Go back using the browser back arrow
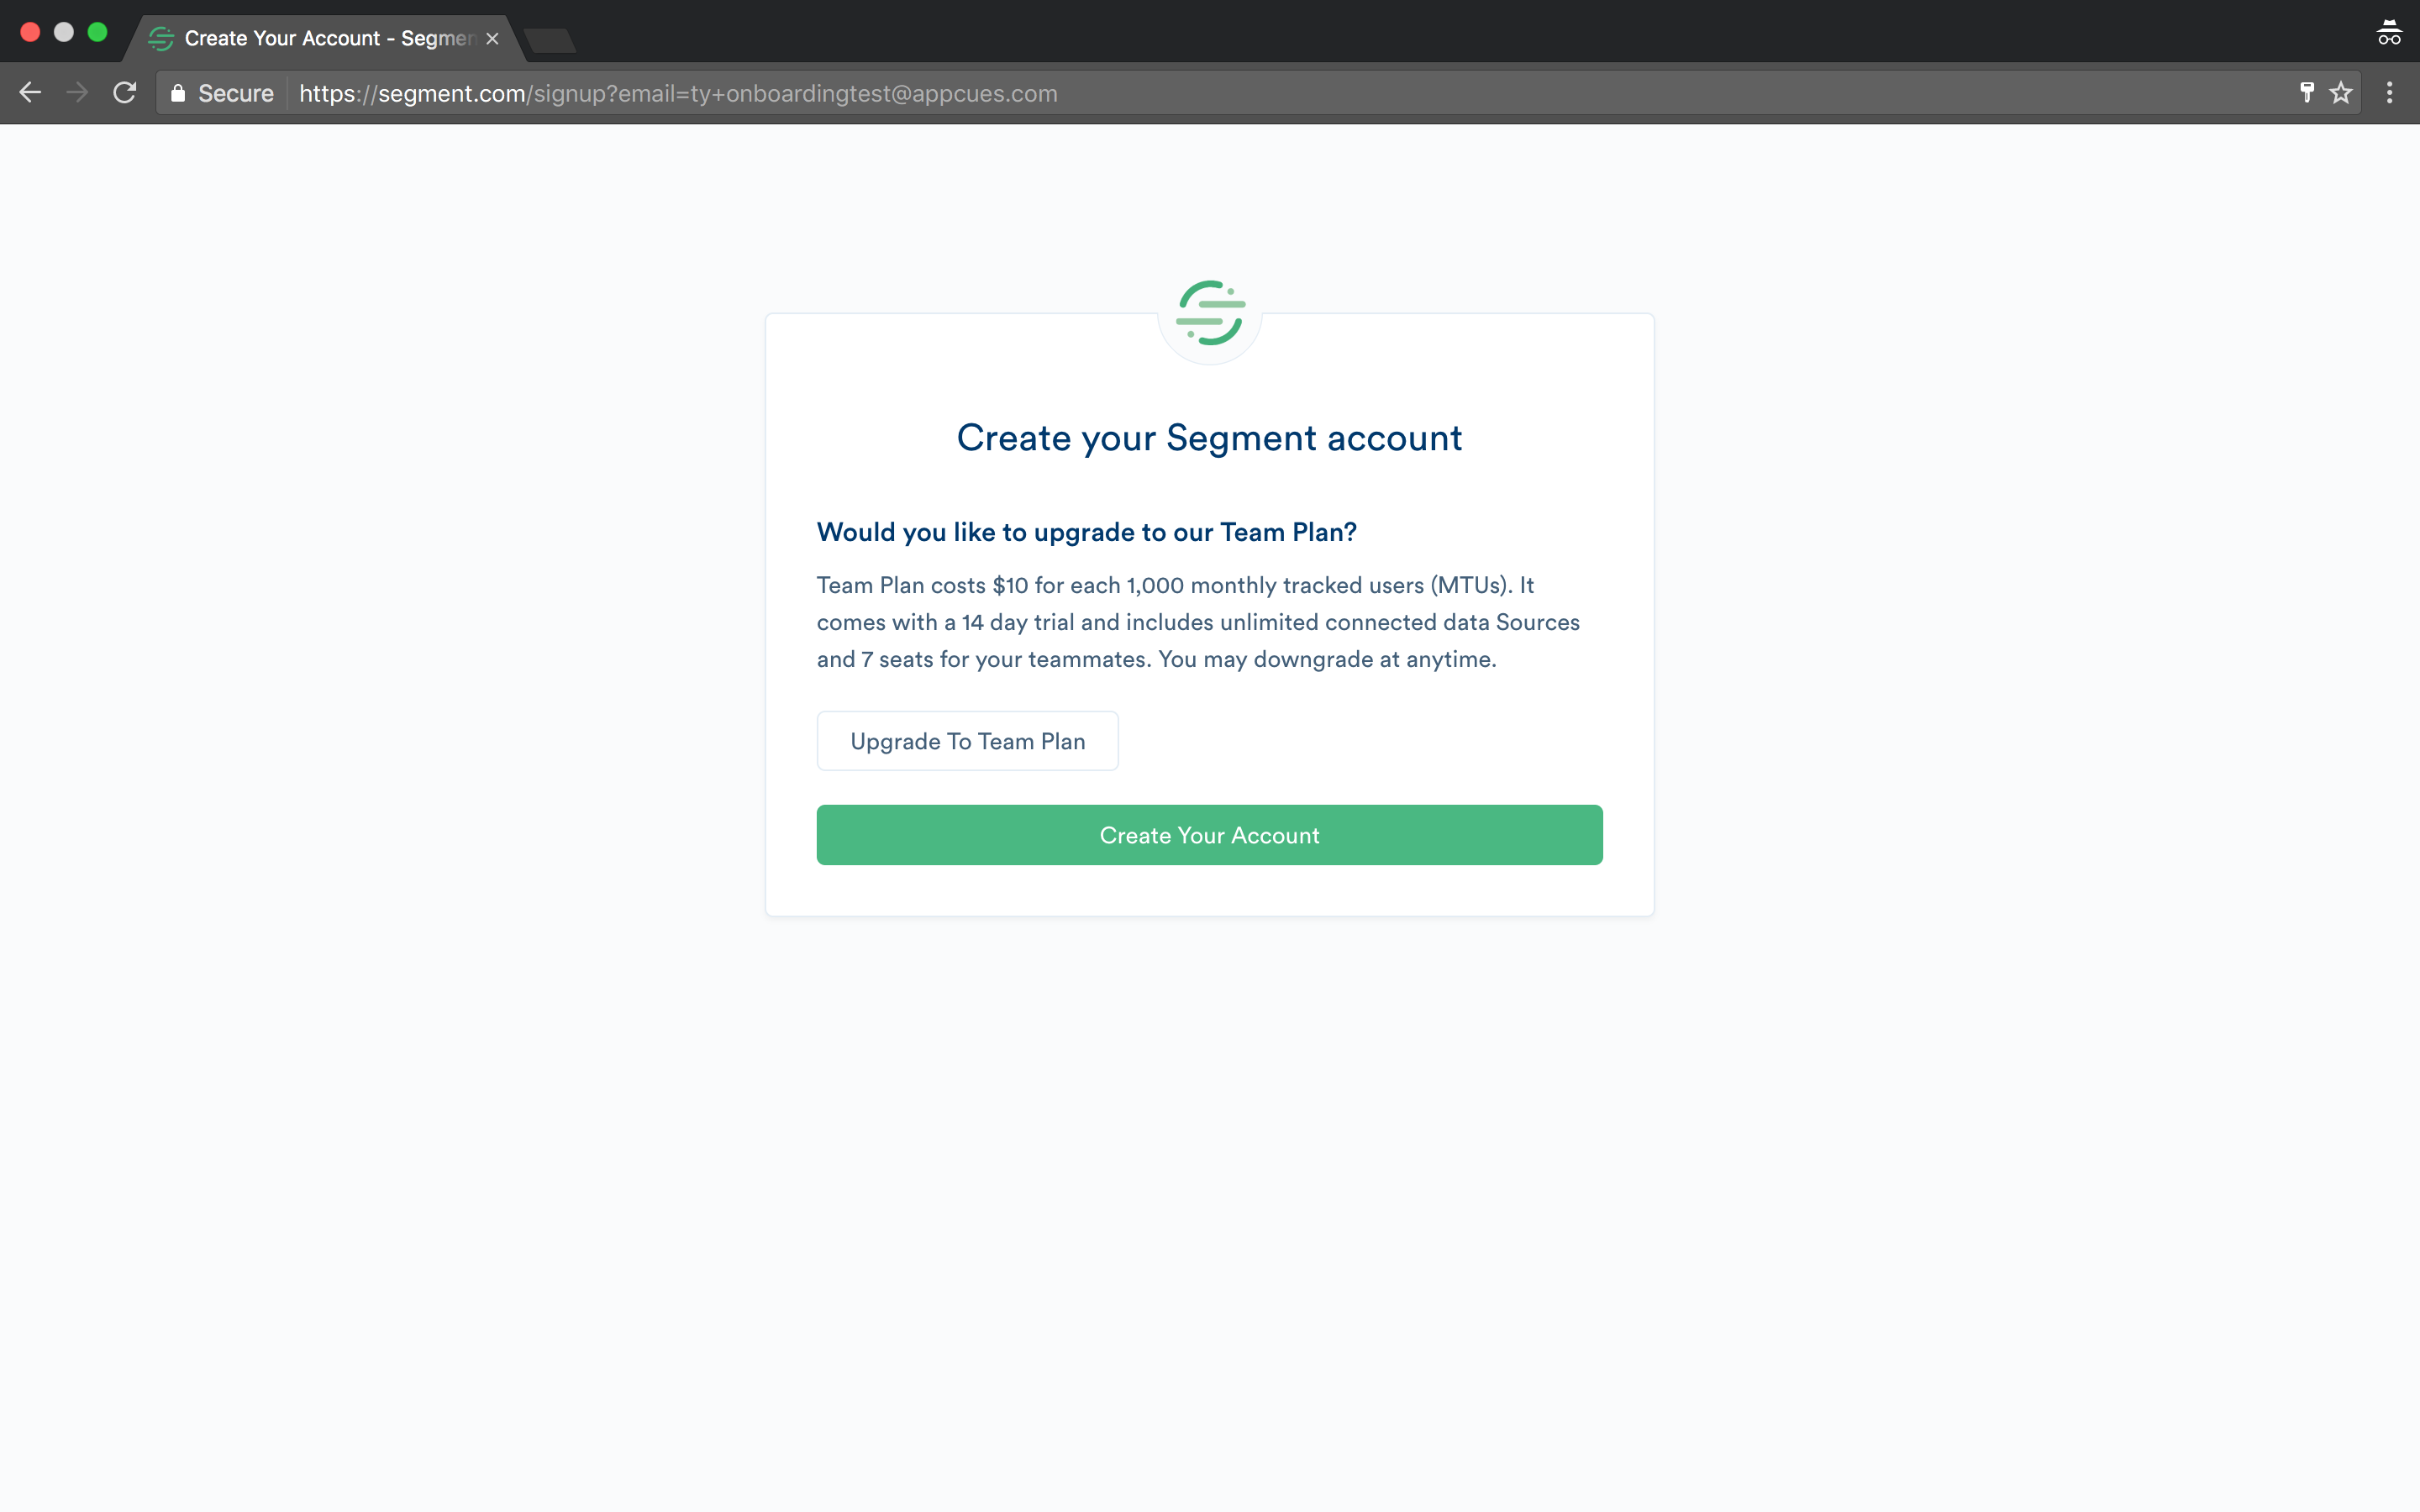 point(30,93)
